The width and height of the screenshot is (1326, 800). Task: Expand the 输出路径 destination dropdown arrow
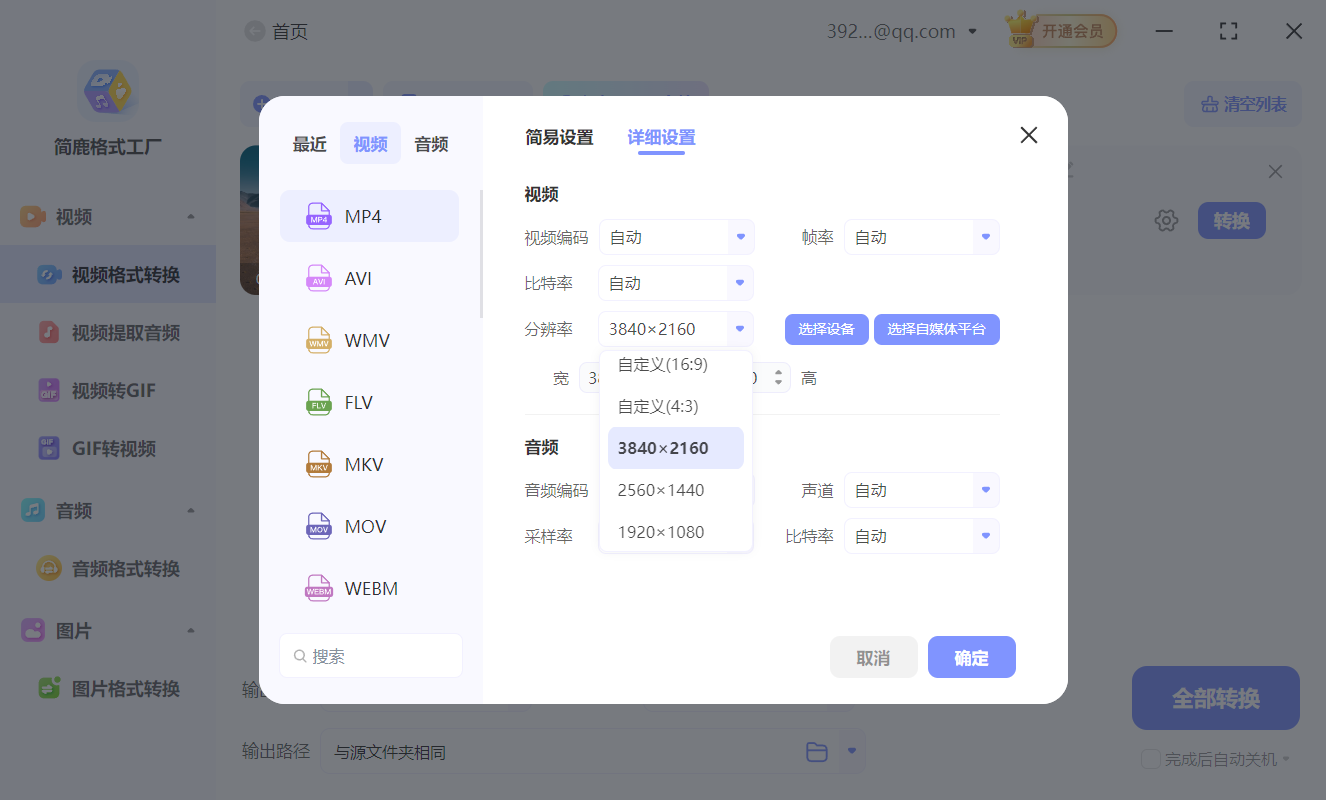851,751
